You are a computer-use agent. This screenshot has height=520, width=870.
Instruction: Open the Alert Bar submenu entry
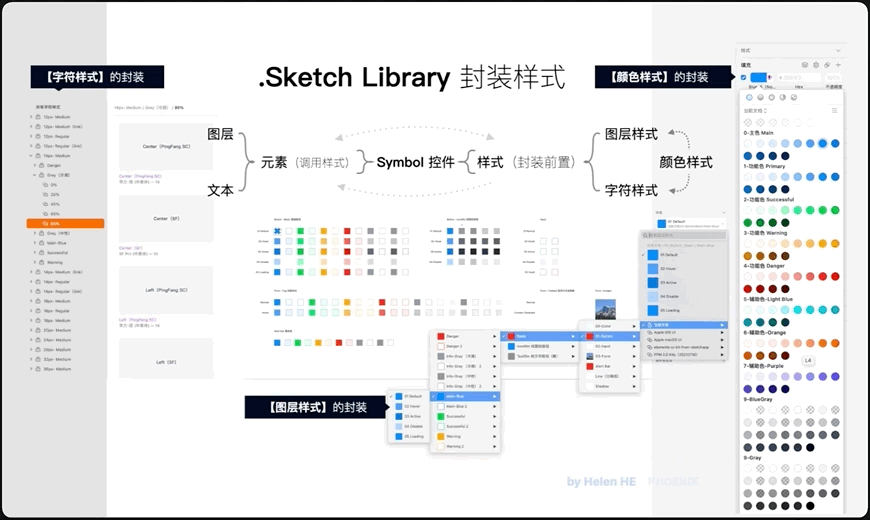pyautogui.click(x=609, y=366)
